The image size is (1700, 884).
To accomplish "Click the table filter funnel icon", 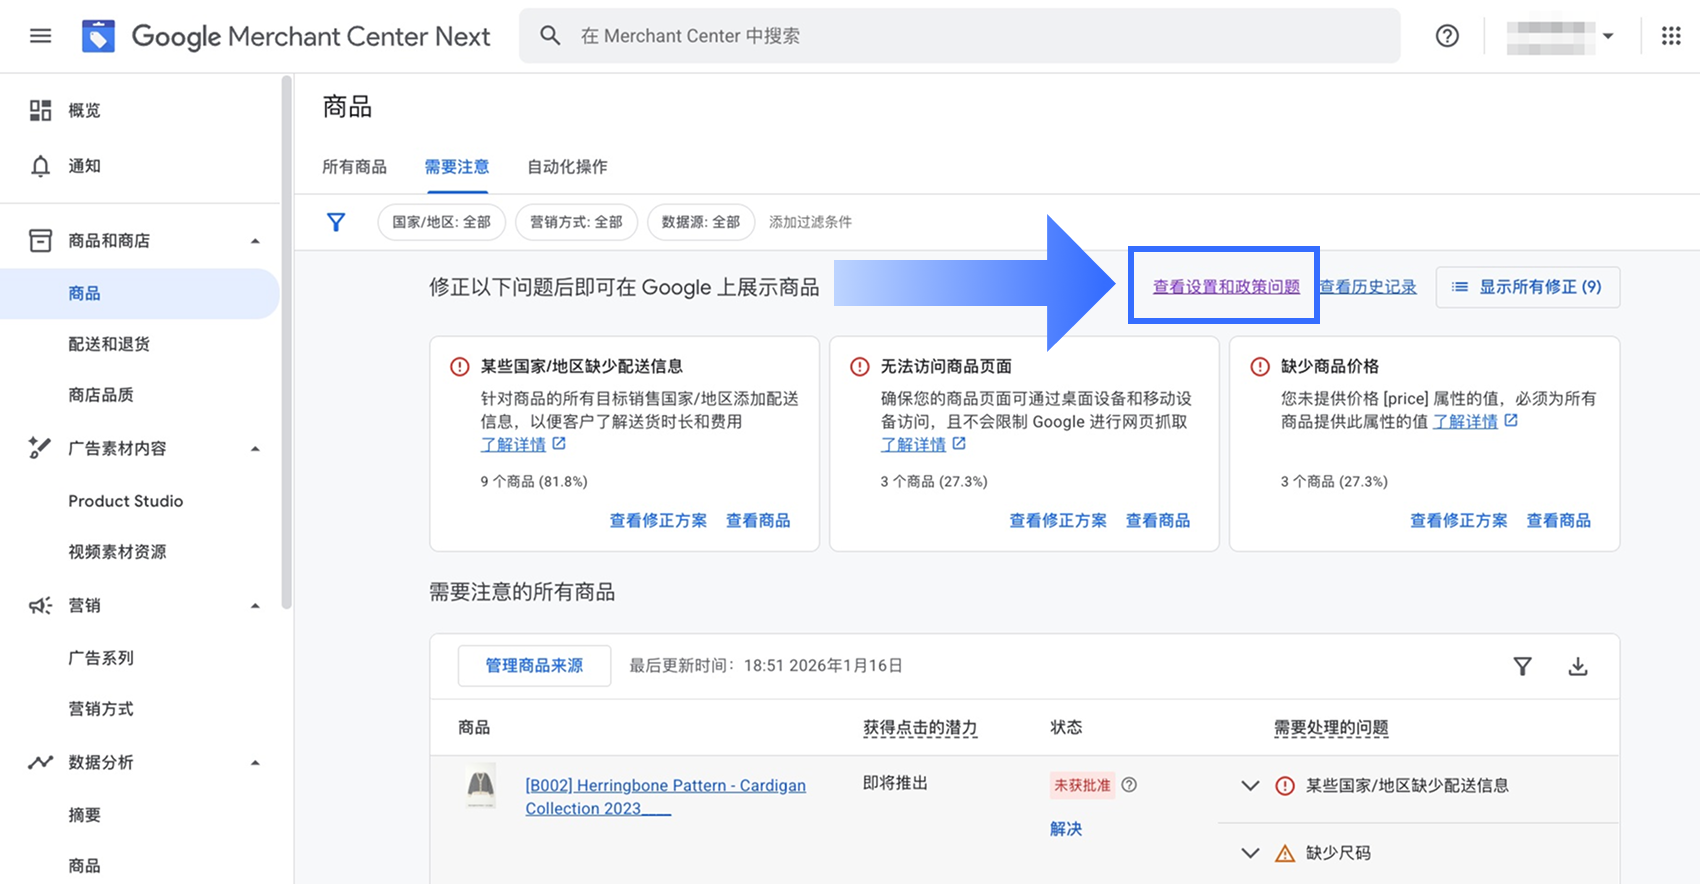I will tap(1522, 666).
